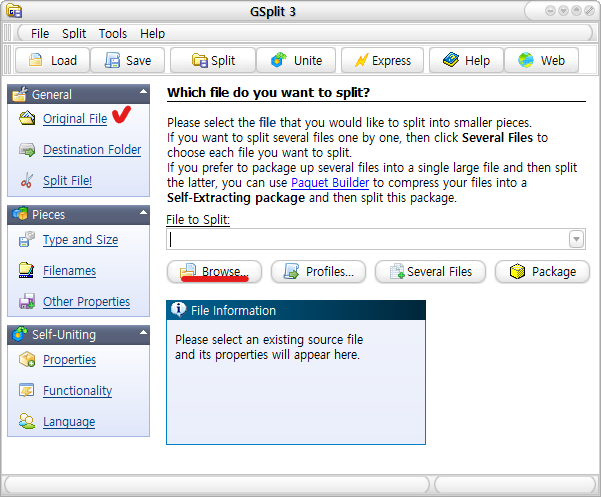Open the File to Split dropdown arrow

coord(576,239)
